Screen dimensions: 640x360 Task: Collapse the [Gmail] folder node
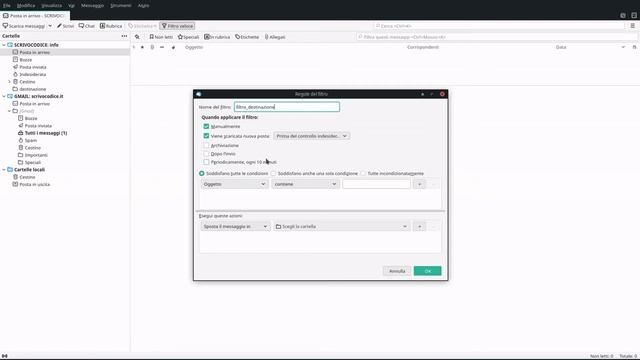click(9, 111)
